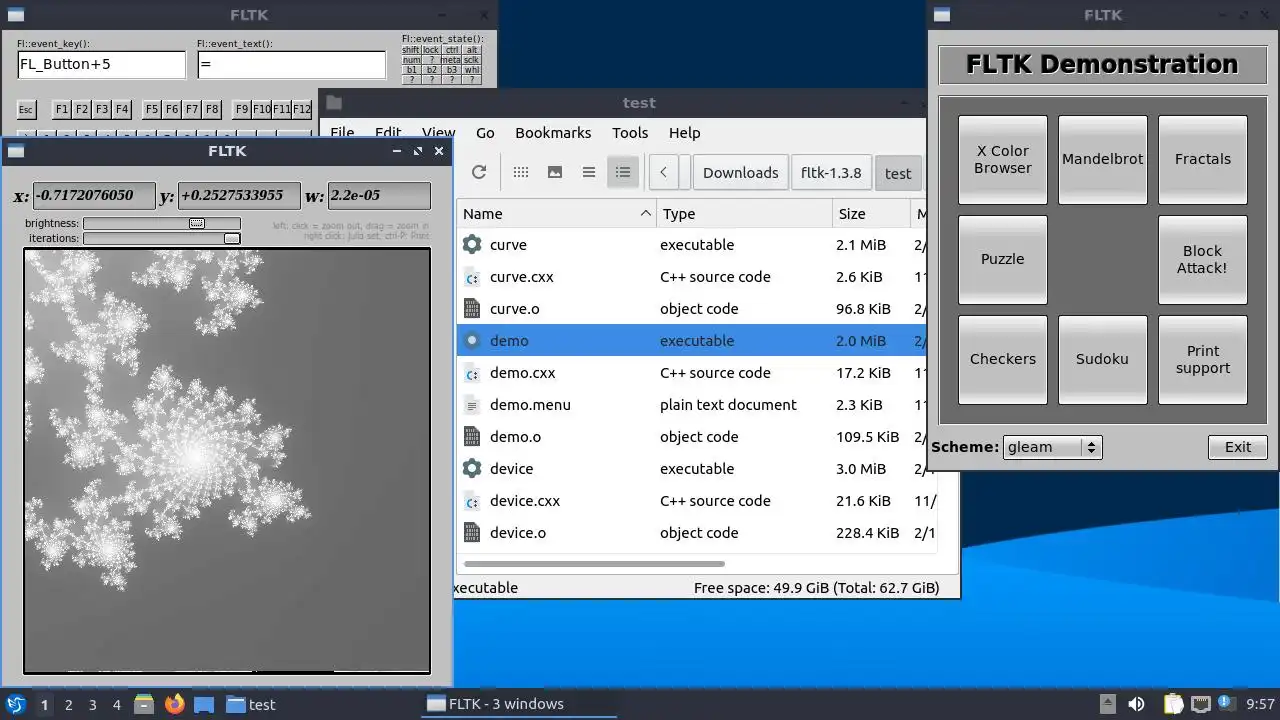This screenshot has width=1280, height=720.
Task: Open the clipboard manager tray icon
Action: click(x=1173, y=704)
